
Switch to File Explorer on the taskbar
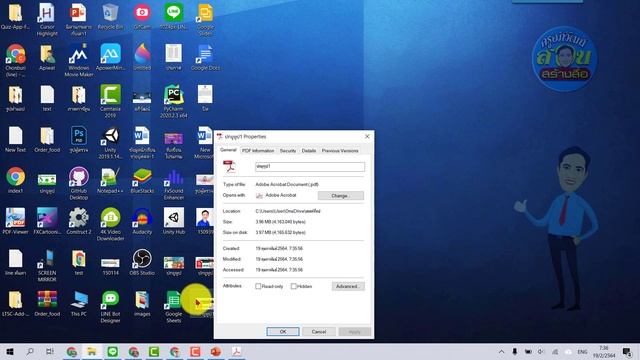tap(92, 351)
